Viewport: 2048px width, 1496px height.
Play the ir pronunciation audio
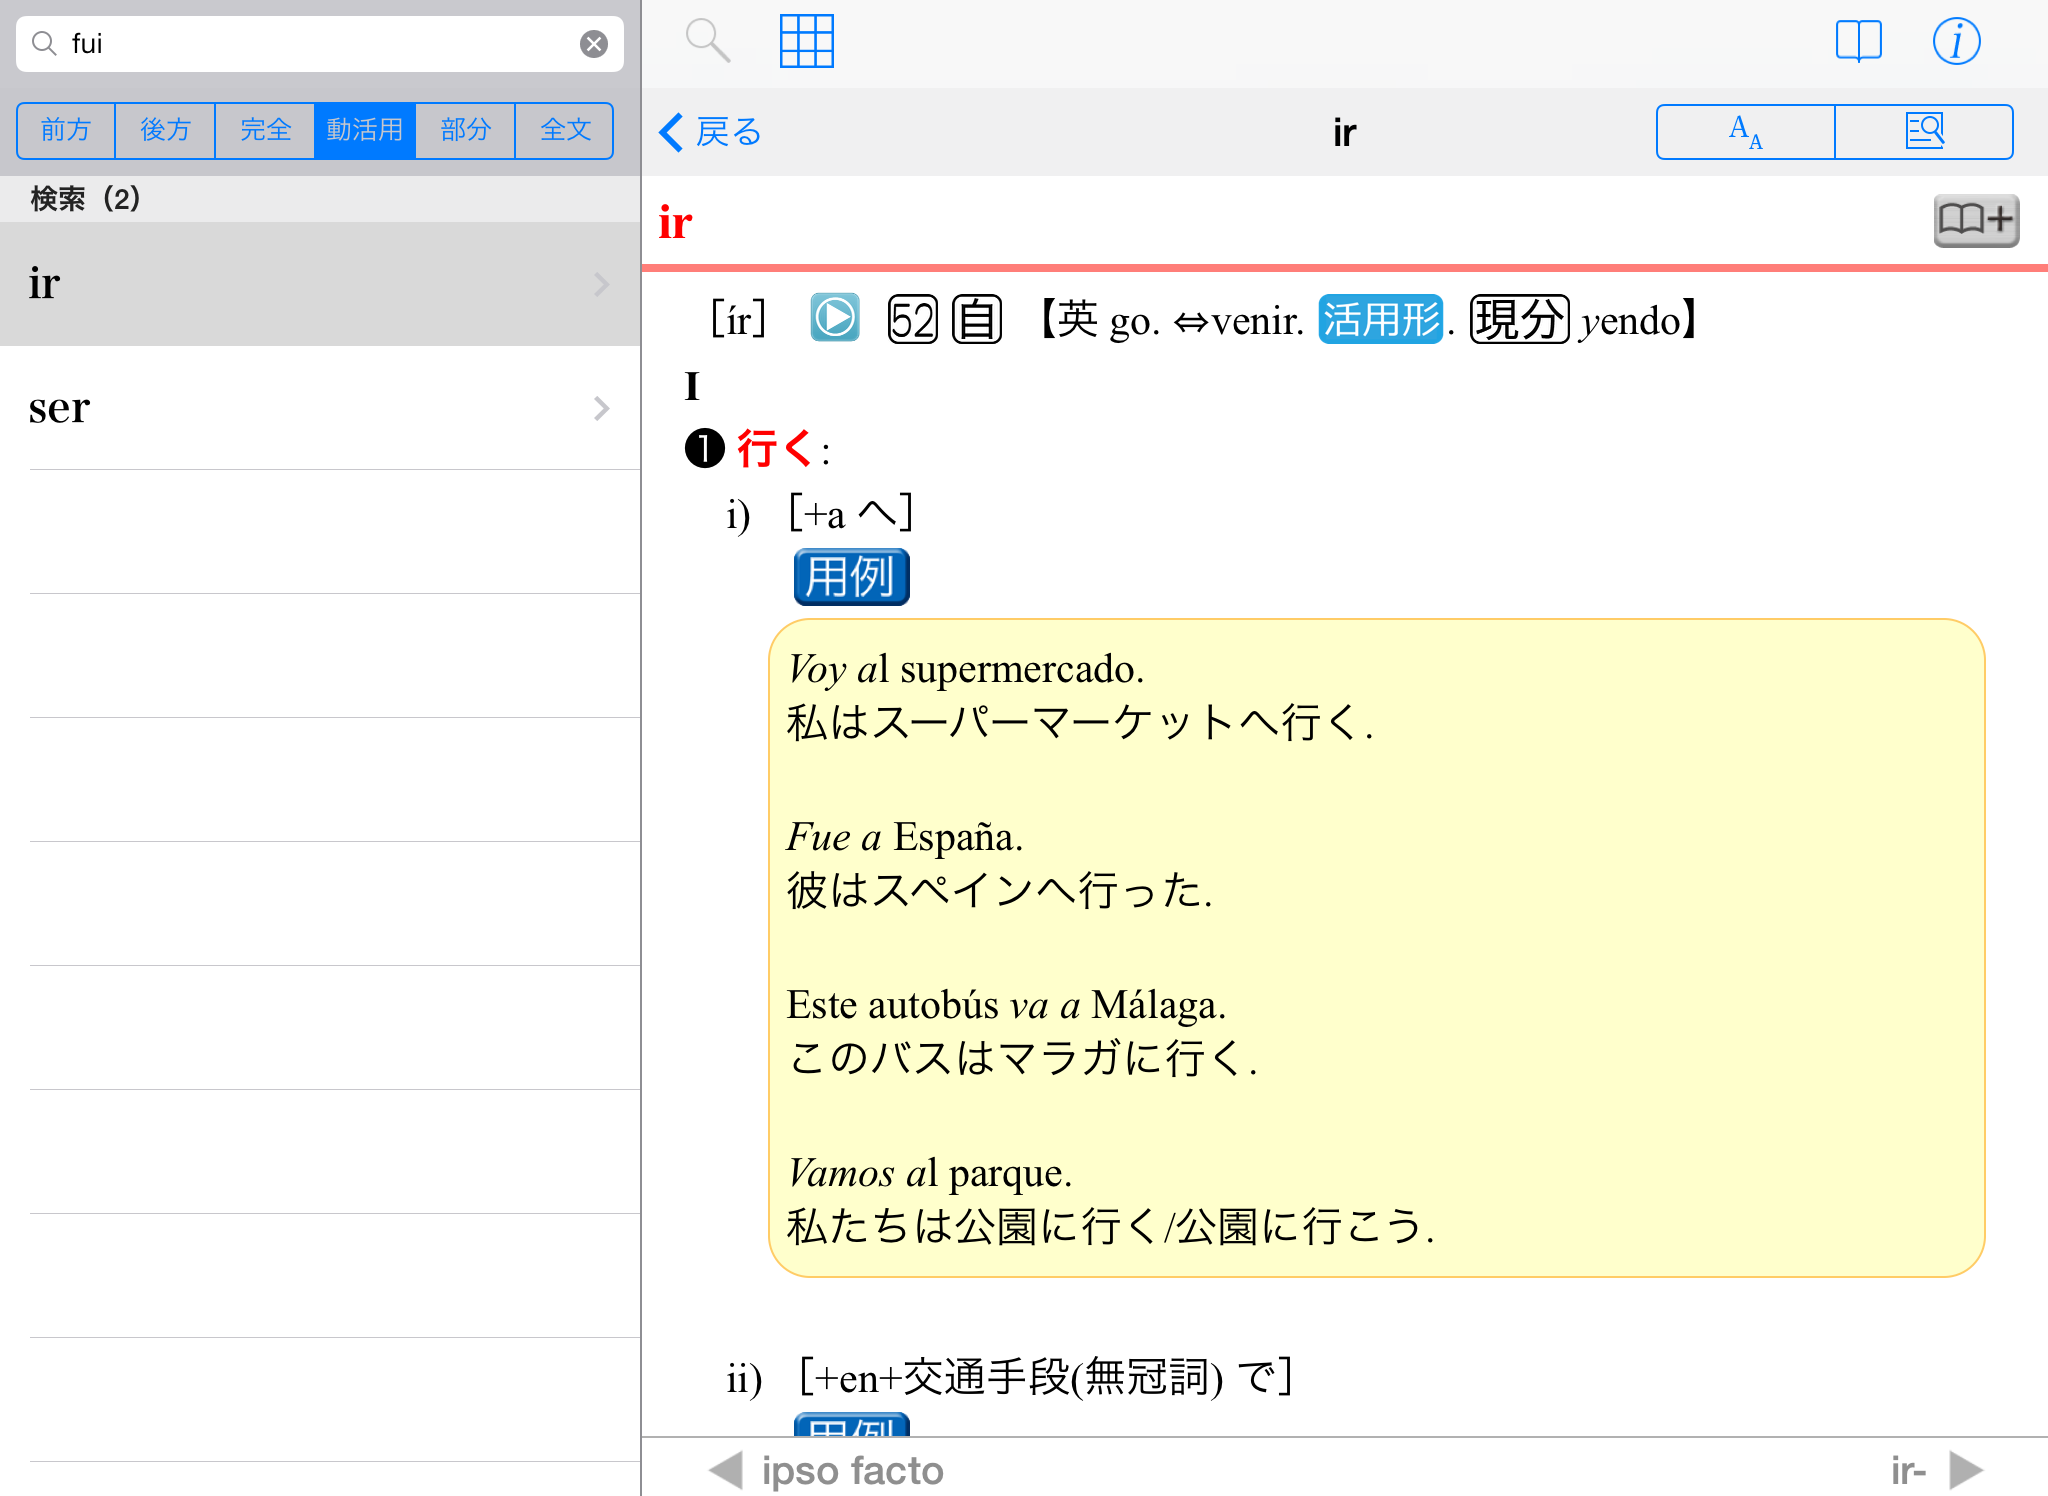pyautogui.click(x=834, y=319)
